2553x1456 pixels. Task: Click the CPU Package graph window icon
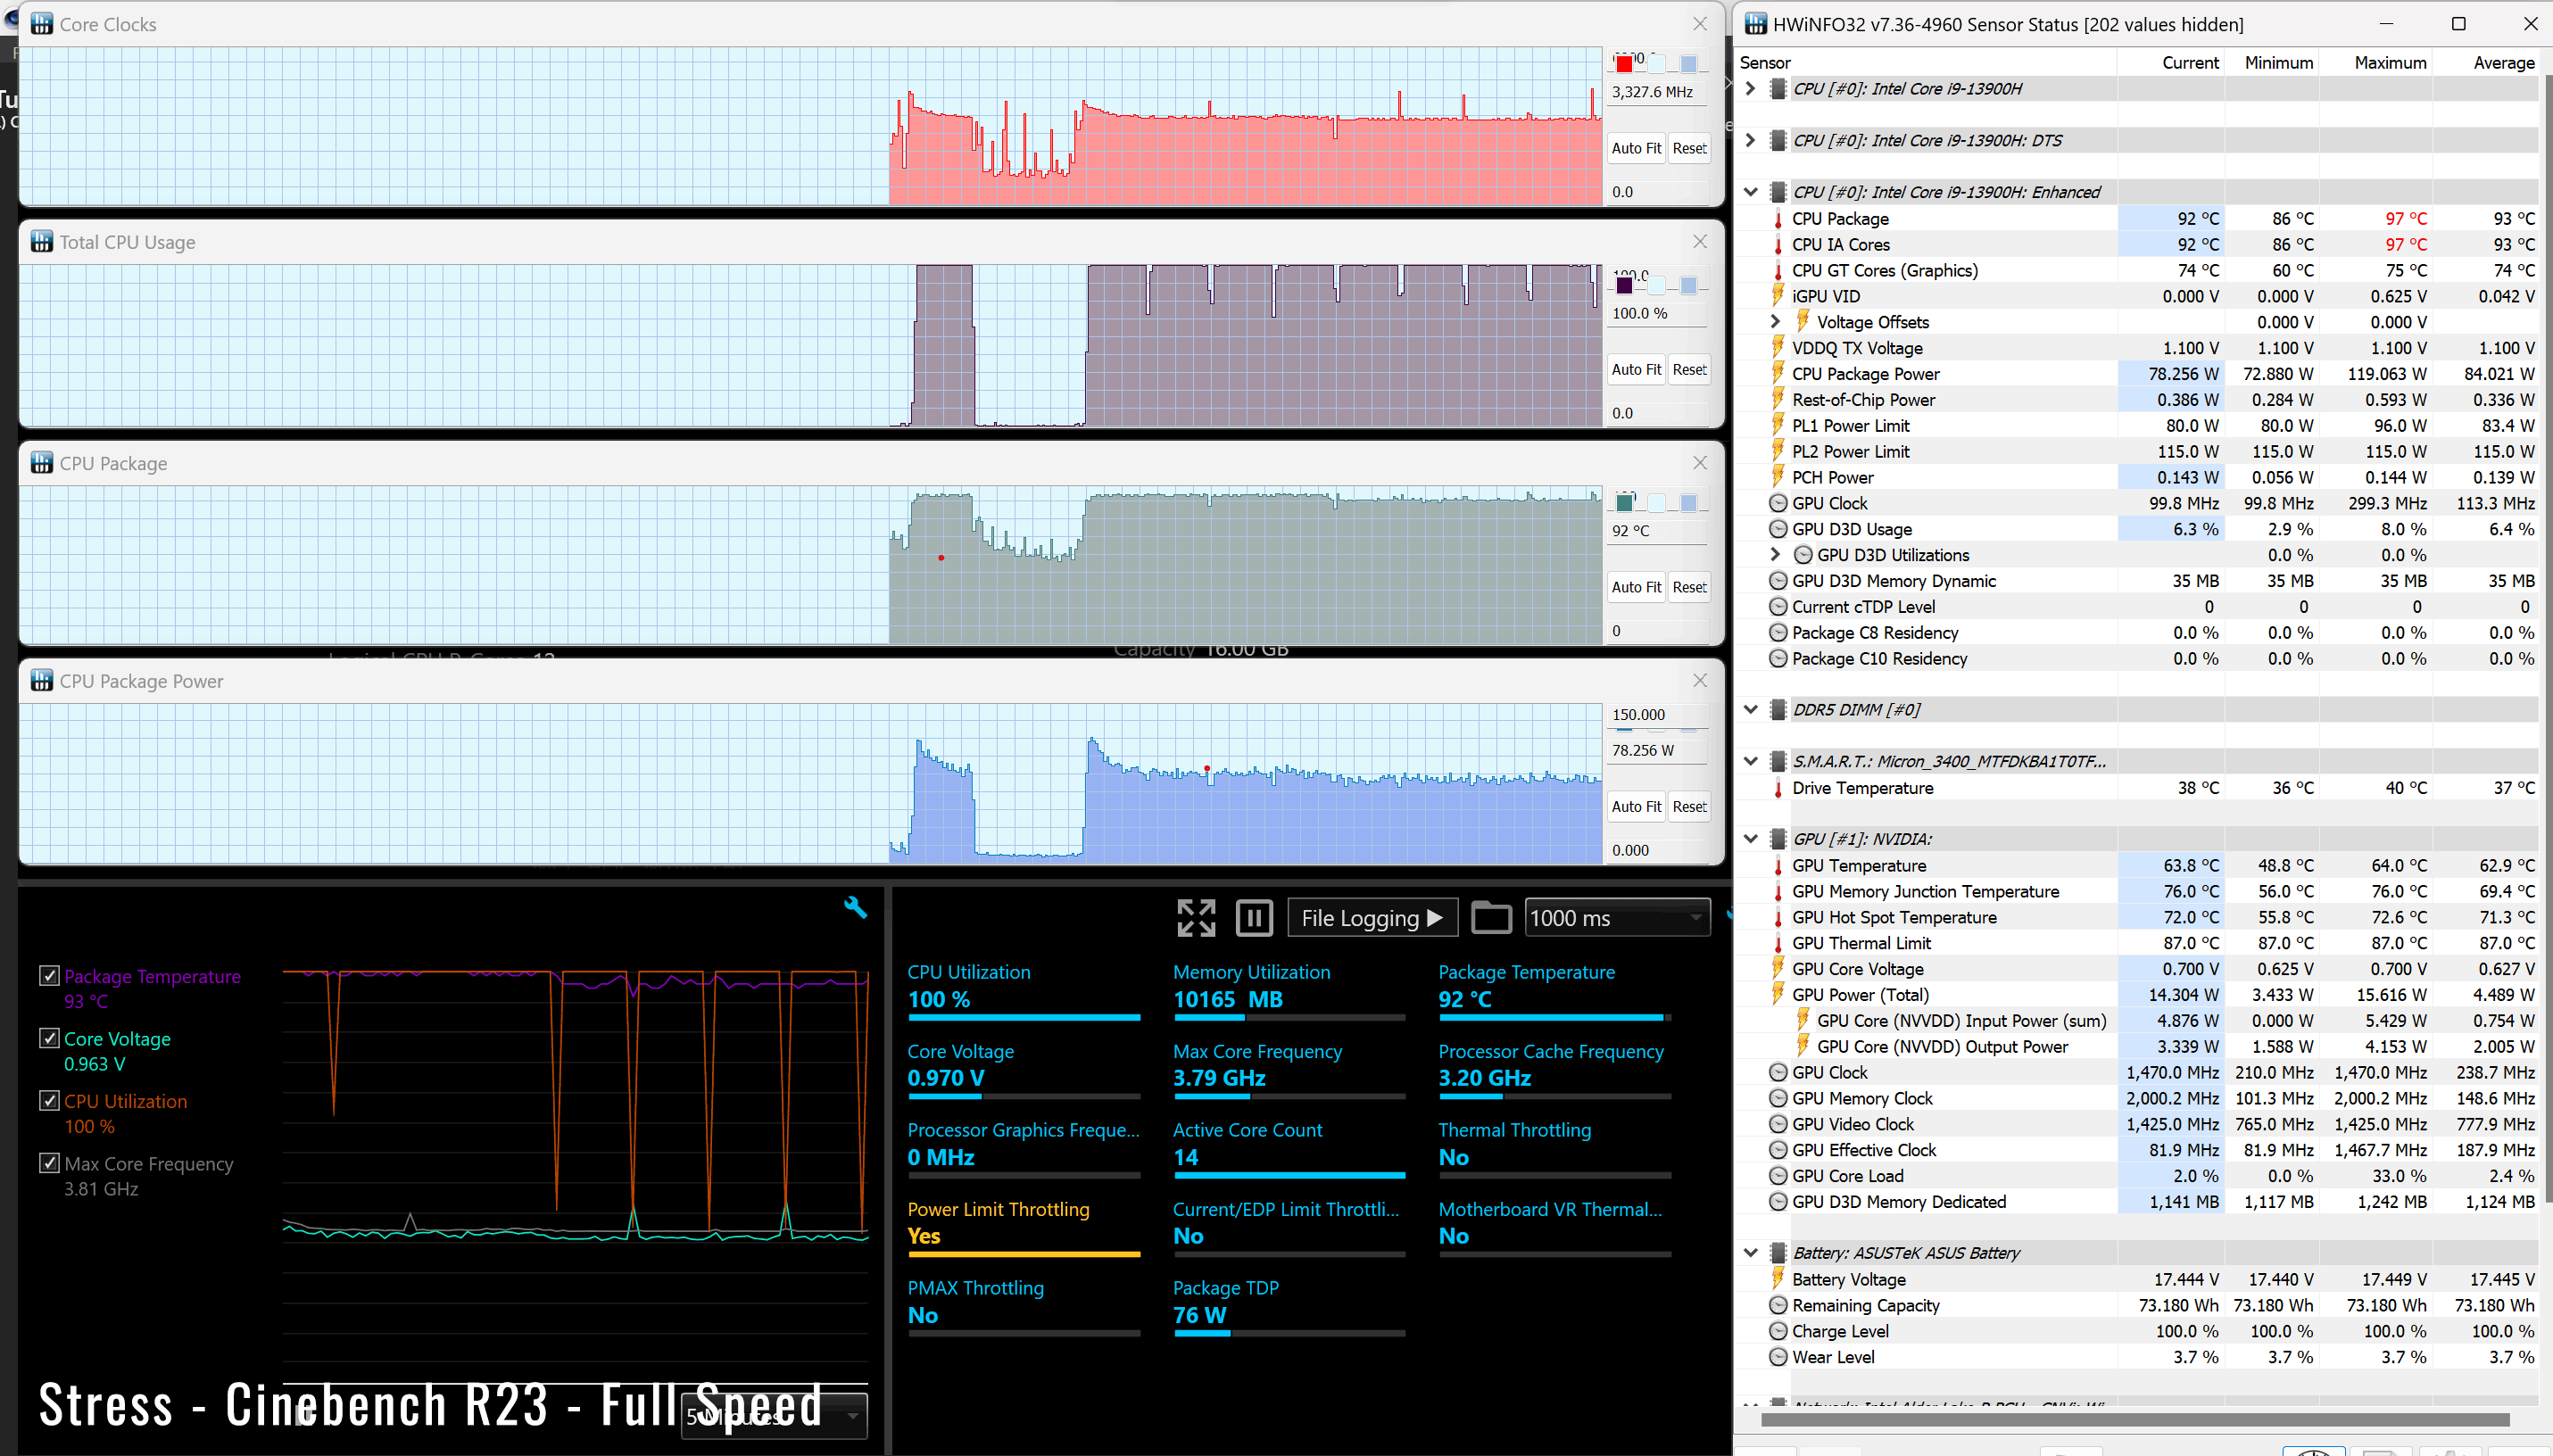coord(41,463)
